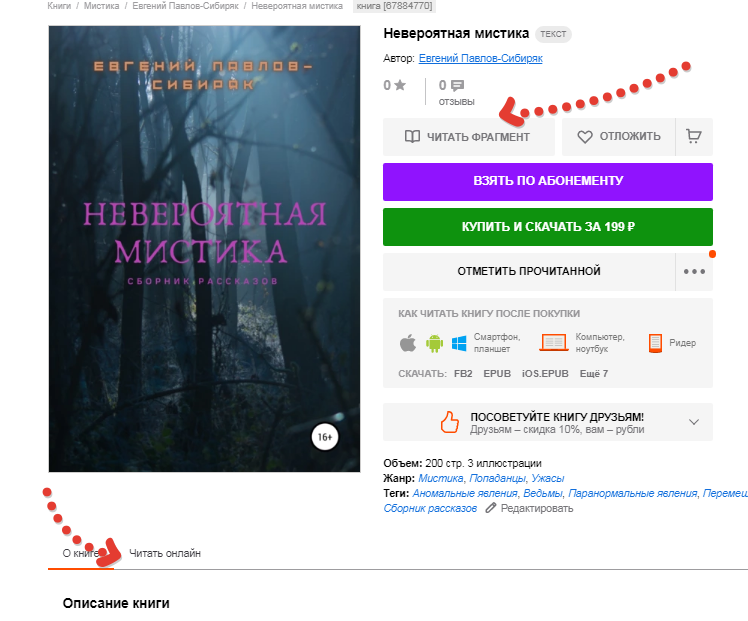Click the open book icon on Читать фрагмент
Image resolution: width=748 pixels, height=621 pixels.
tap(412, 137)
